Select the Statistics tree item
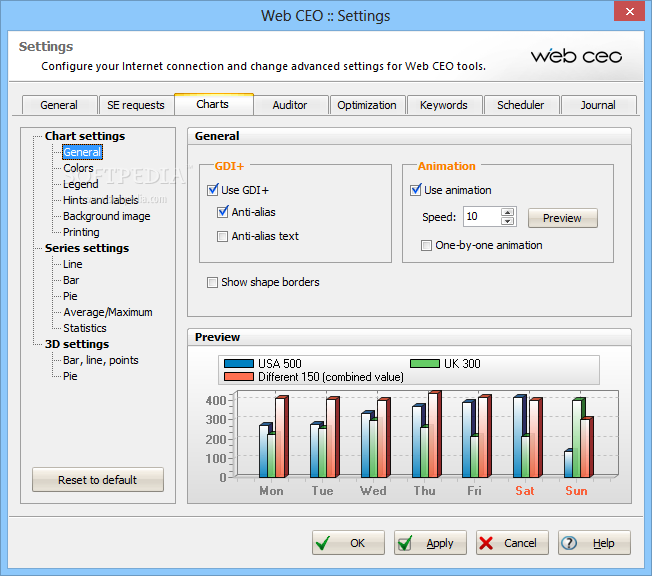 (x=85, y=328)
